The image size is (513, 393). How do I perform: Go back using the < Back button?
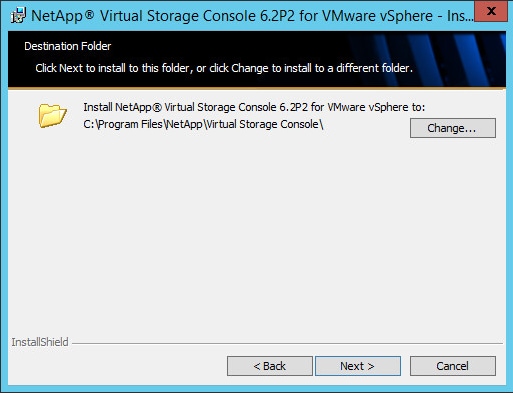click(x=270, y=366)
